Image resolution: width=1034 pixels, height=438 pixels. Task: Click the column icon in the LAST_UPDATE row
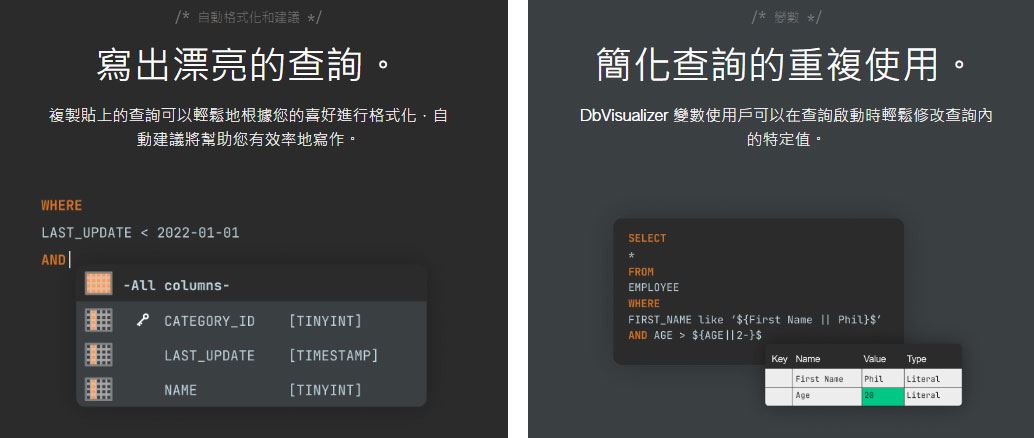click(x=98, y=355)
